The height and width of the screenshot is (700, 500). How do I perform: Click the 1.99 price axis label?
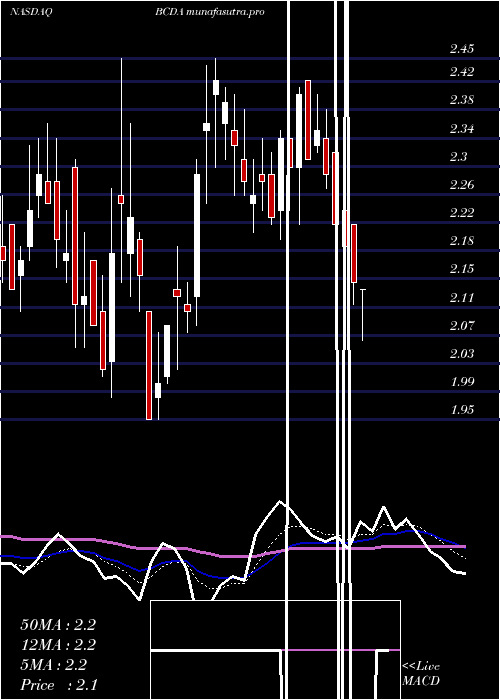[462, 382]
